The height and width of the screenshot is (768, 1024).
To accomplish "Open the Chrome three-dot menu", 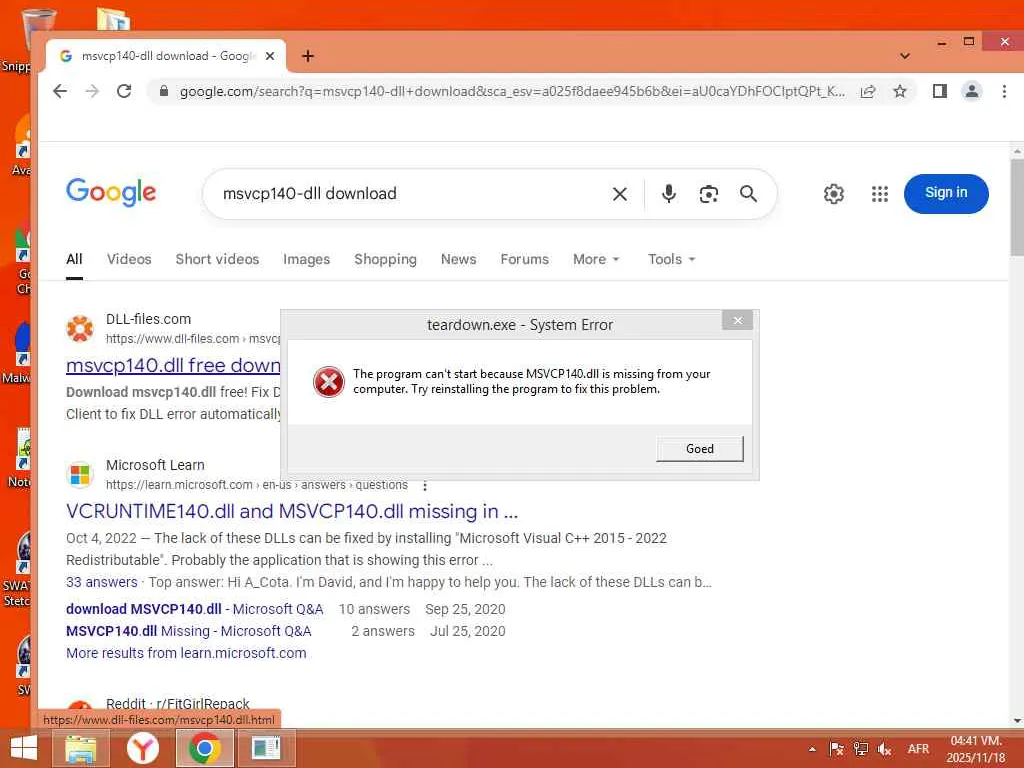I will (x=1004, y=91).
